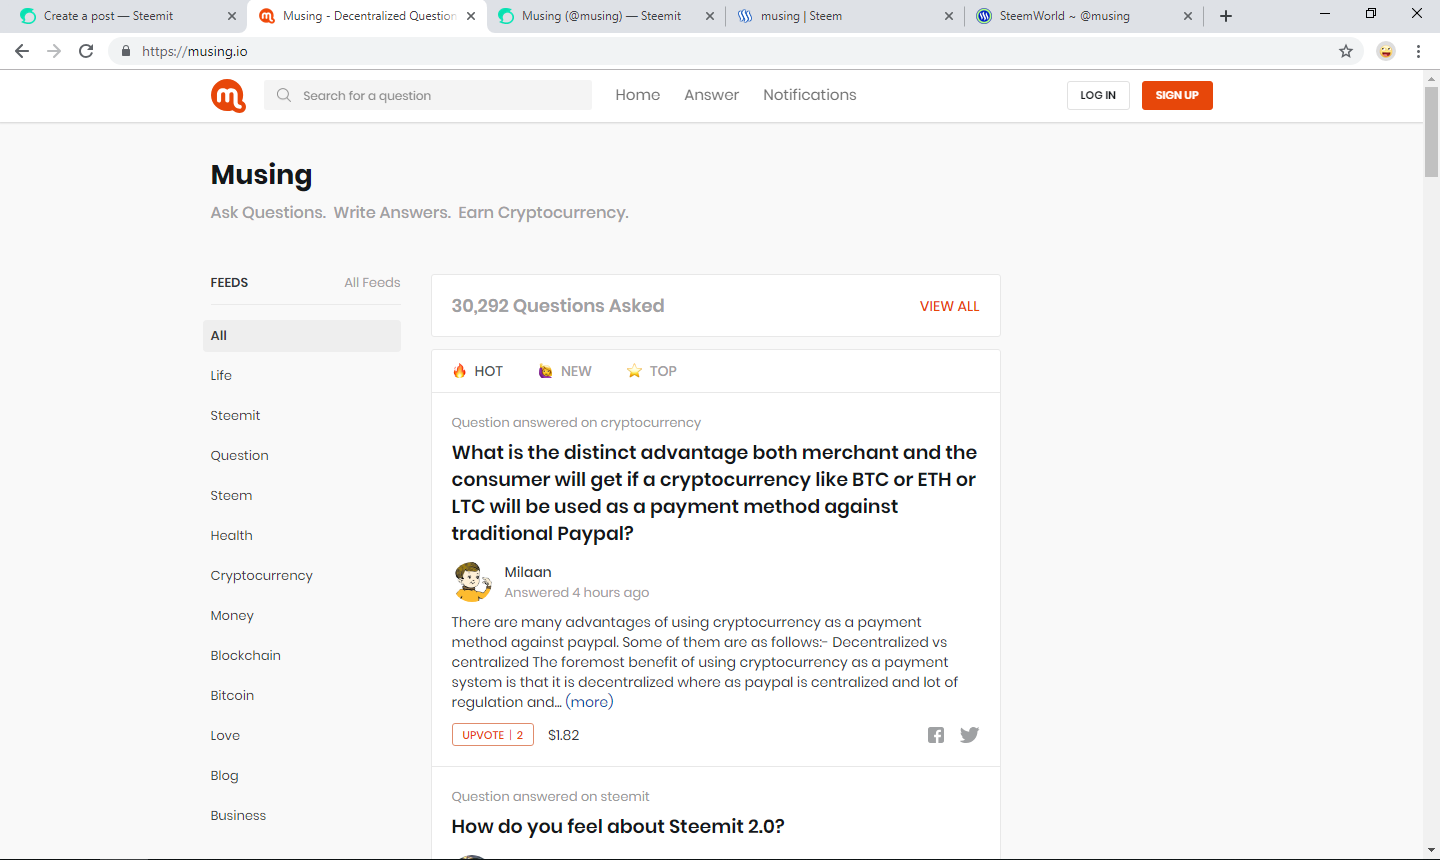1440x860 pixels.
Task: Open the All Feeds link
Action: [372, 283]
